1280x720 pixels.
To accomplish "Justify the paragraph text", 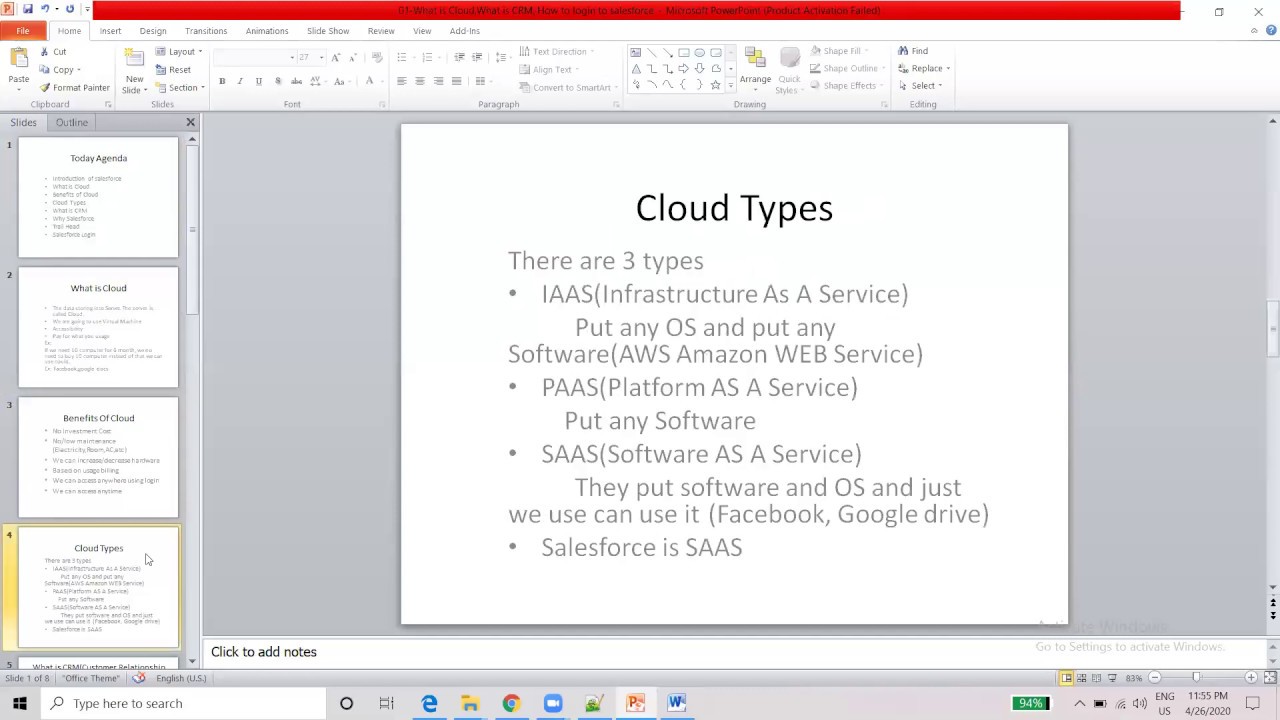I will click(x=457, y=81).
